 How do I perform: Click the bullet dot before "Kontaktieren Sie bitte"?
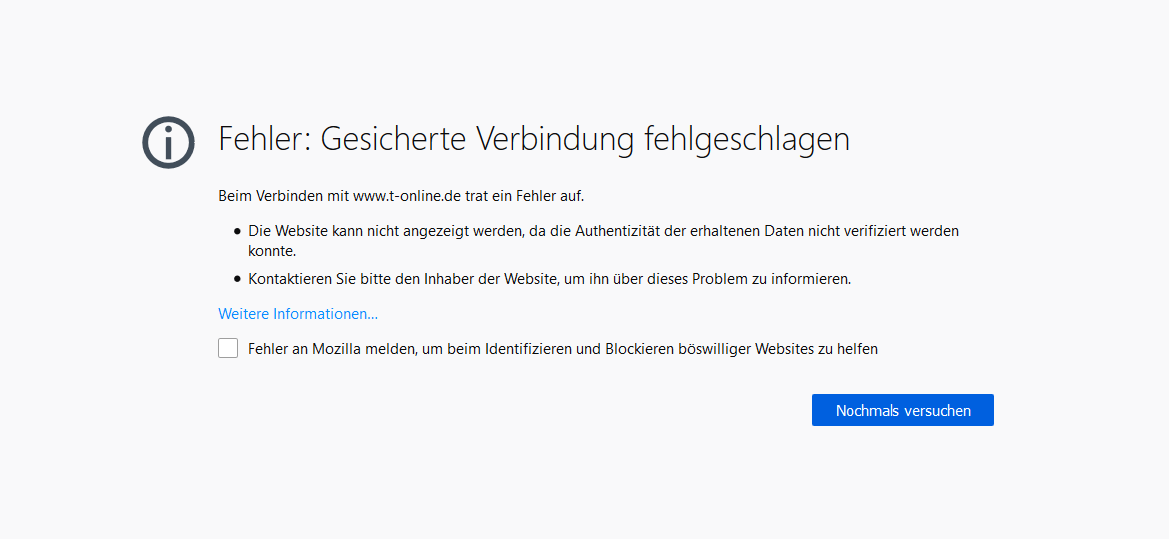tap(238, 280)
